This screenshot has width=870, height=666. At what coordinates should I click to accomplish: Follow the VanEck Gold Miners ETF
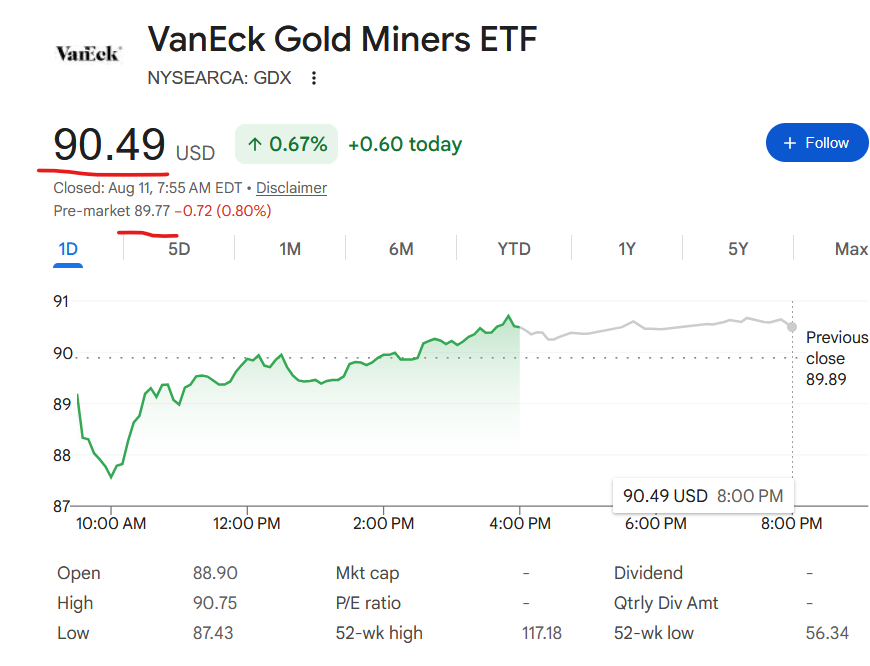(817, 143)
